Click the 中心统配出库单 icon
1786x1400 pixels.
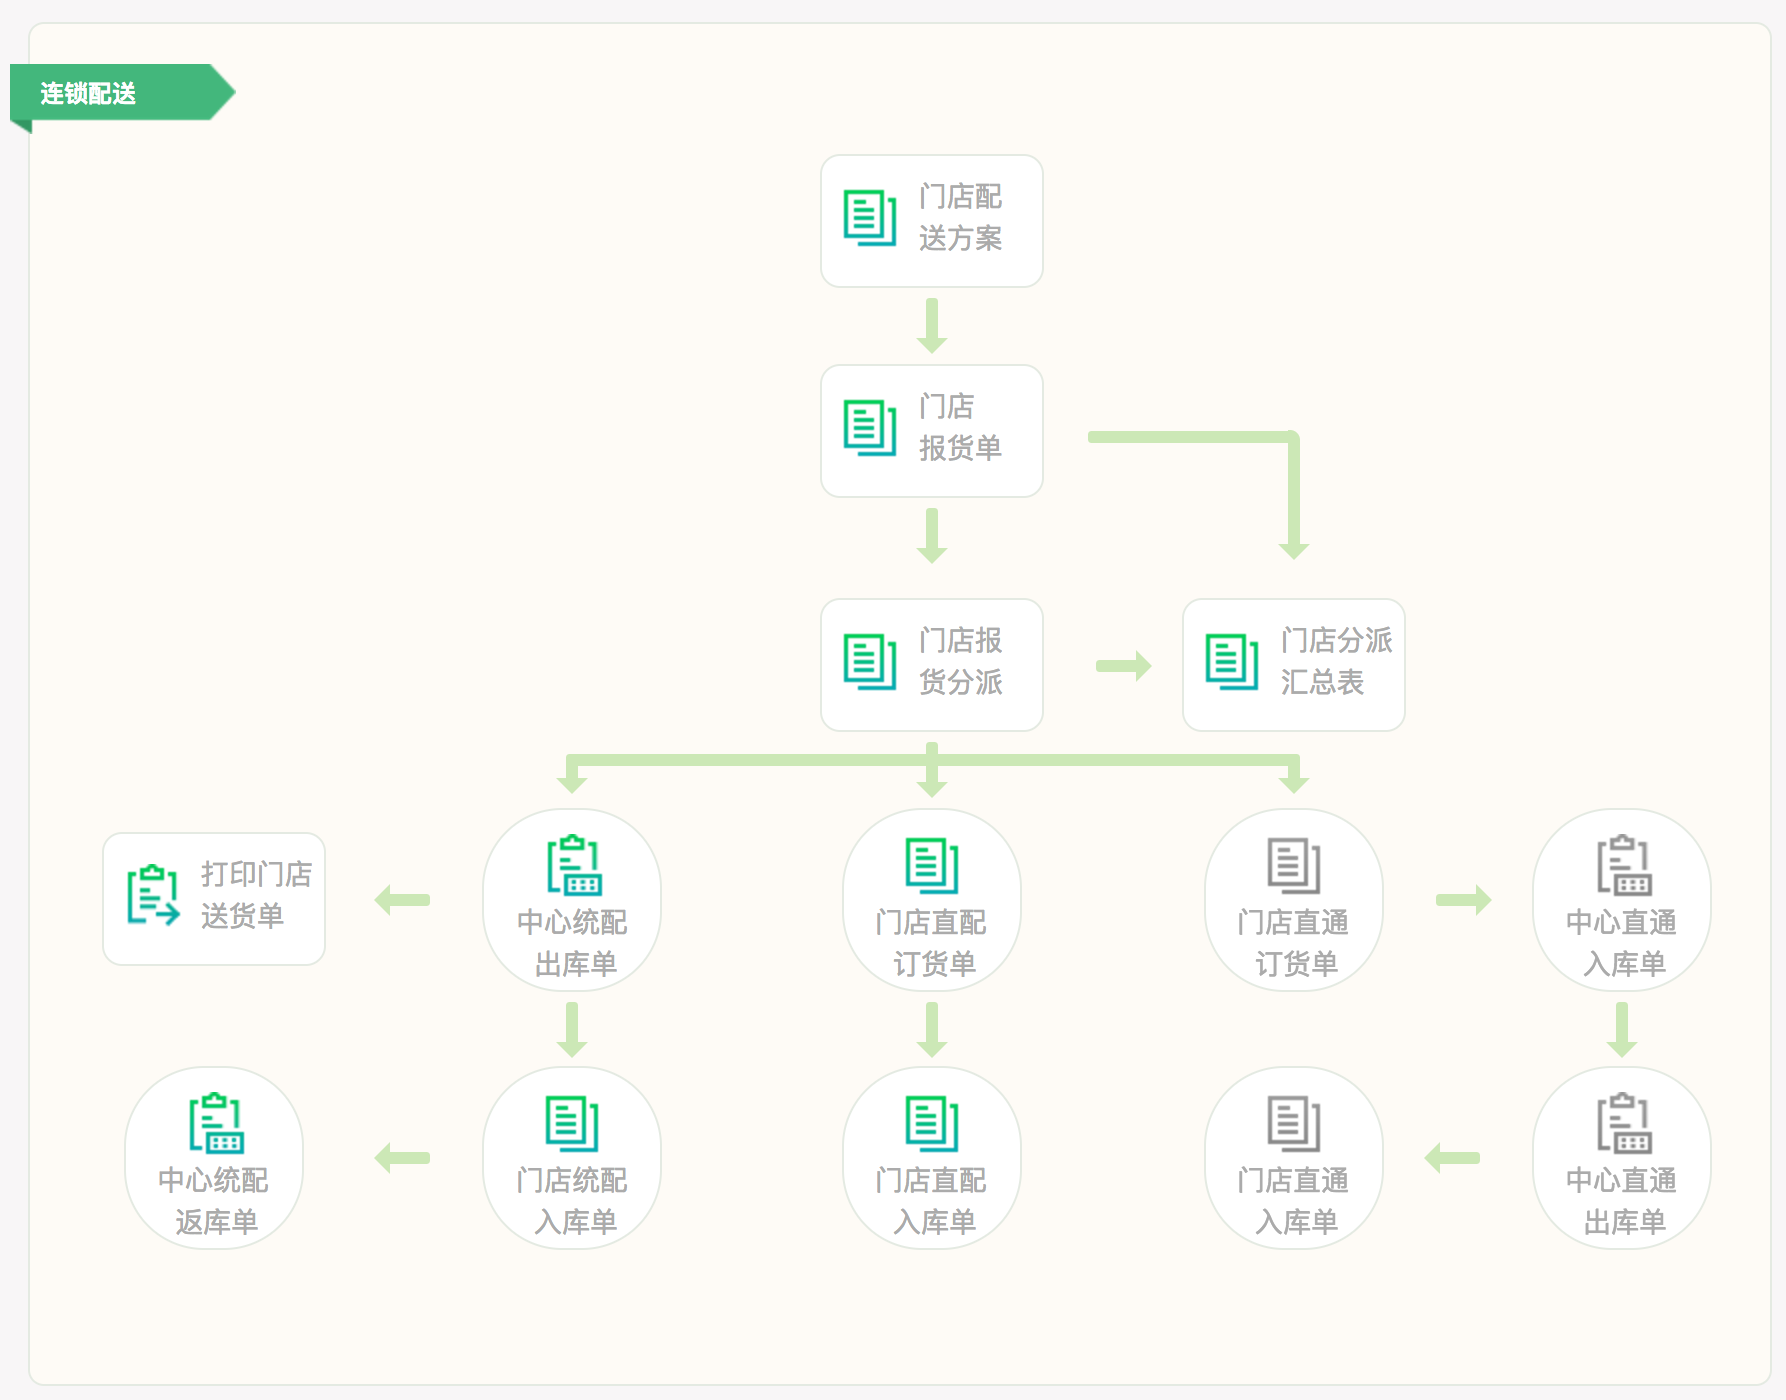573,865
